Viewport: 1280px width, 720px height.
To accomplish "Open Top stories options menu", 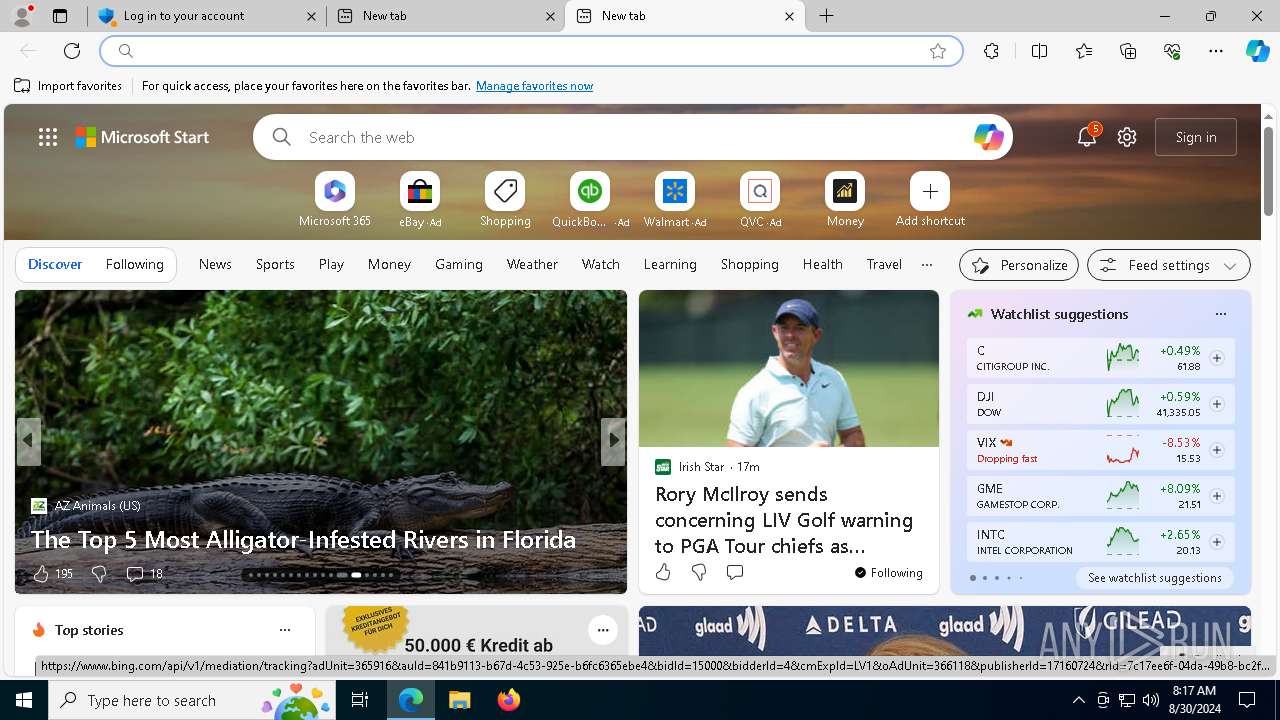I will coord(285,630).
